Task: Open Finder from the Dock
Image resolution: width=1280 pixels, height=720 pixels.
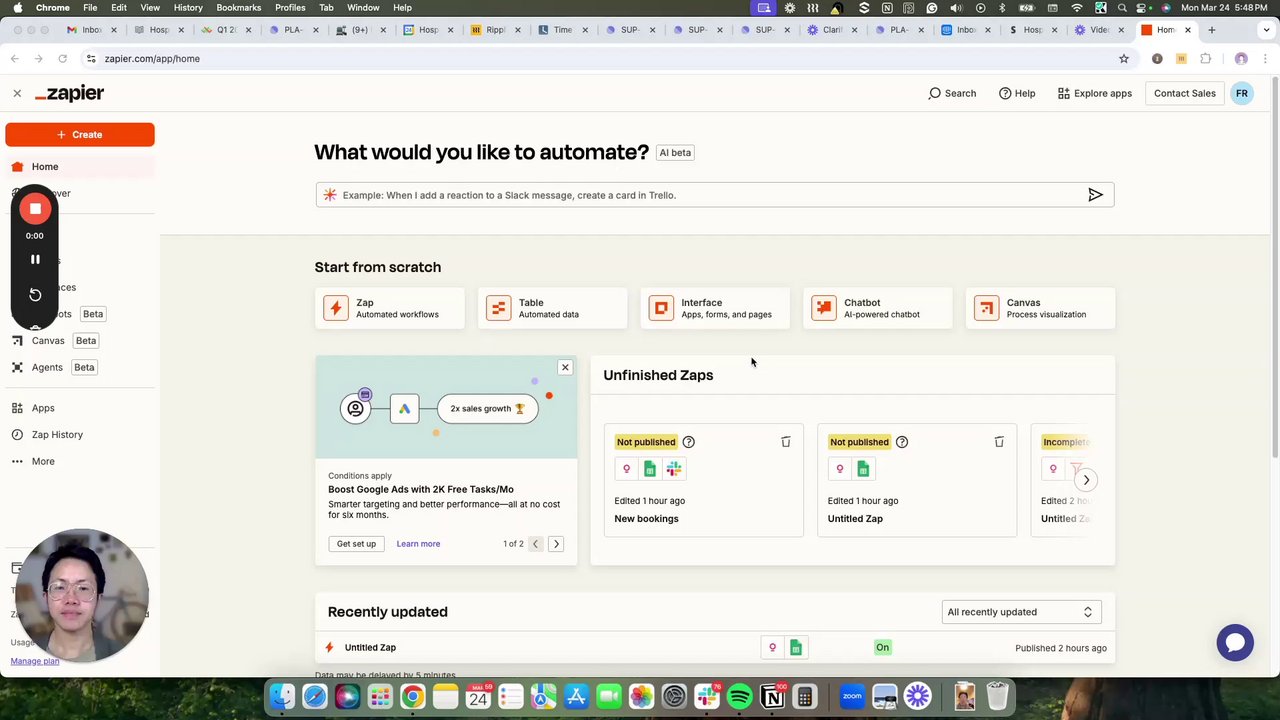Action: (283, 696)
